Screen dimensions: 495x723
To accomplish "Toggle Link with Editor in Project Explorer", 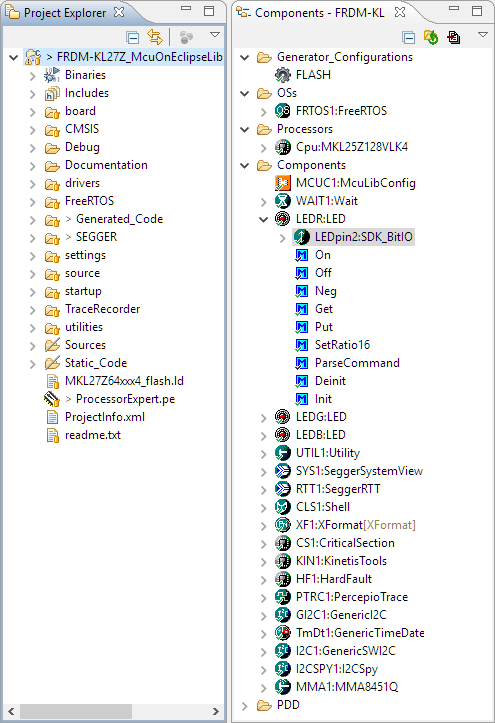I will click(x=155, y=37).
